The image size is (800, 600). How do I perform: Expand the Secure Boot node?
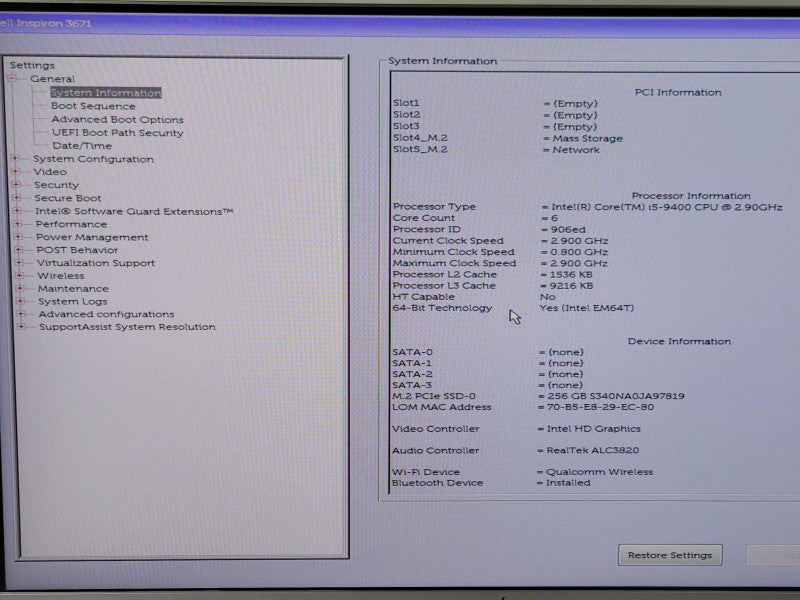[x=16, y=197]
